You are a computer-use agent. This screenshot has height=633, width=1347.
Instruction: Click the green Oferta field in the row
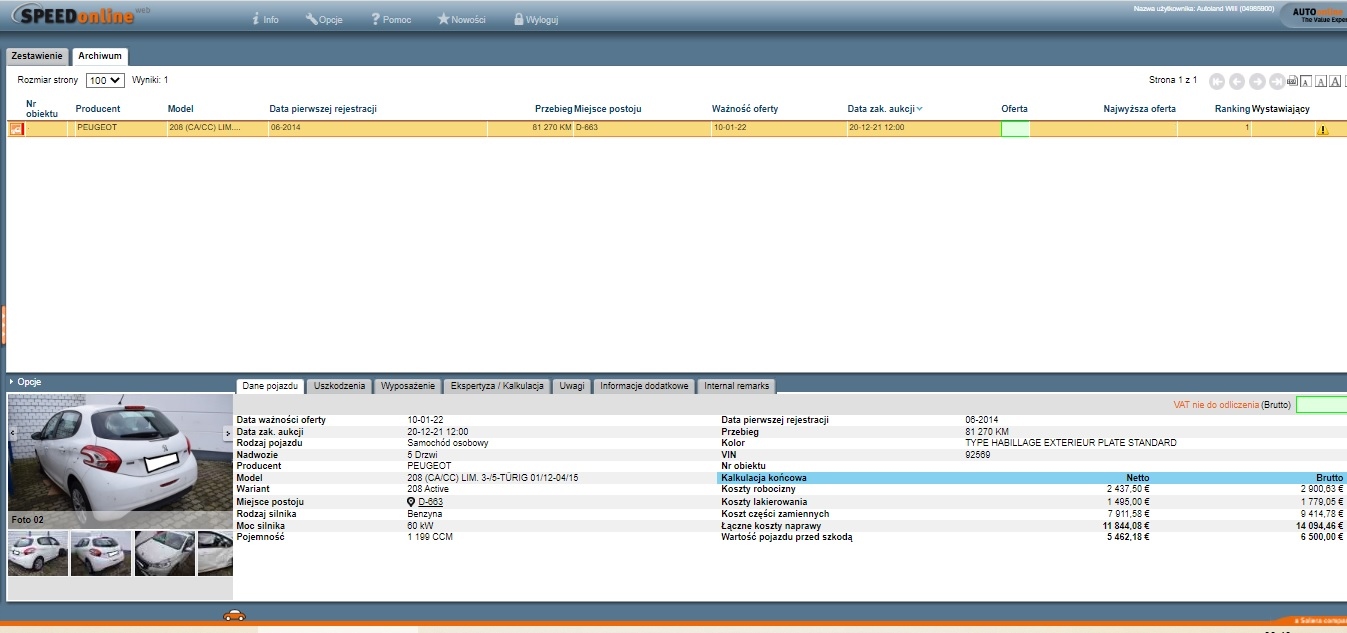(1015, 129)
